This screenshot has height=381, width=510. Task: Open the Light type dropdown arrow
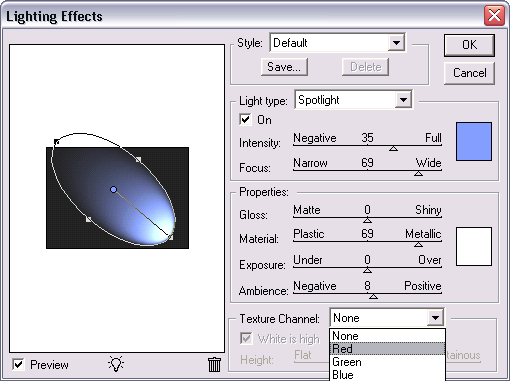point(403,100)
